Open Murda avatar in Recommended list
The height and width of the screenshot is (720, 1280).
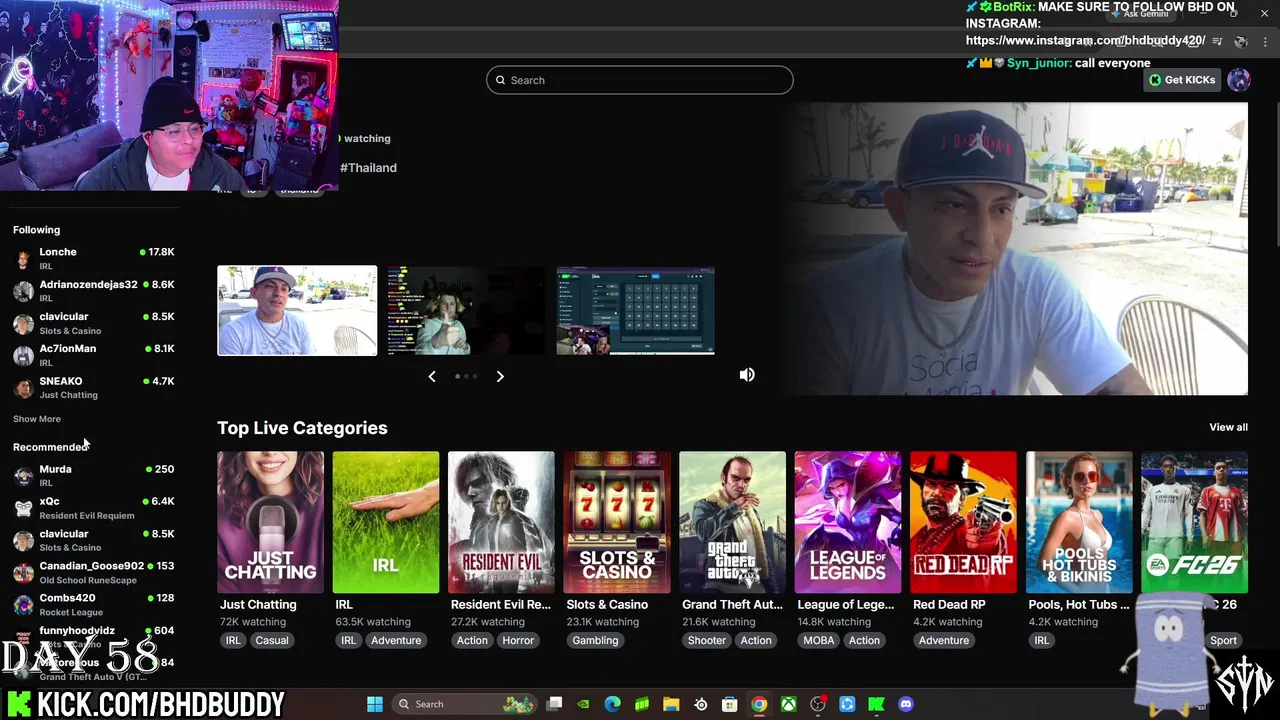[23, 476]
